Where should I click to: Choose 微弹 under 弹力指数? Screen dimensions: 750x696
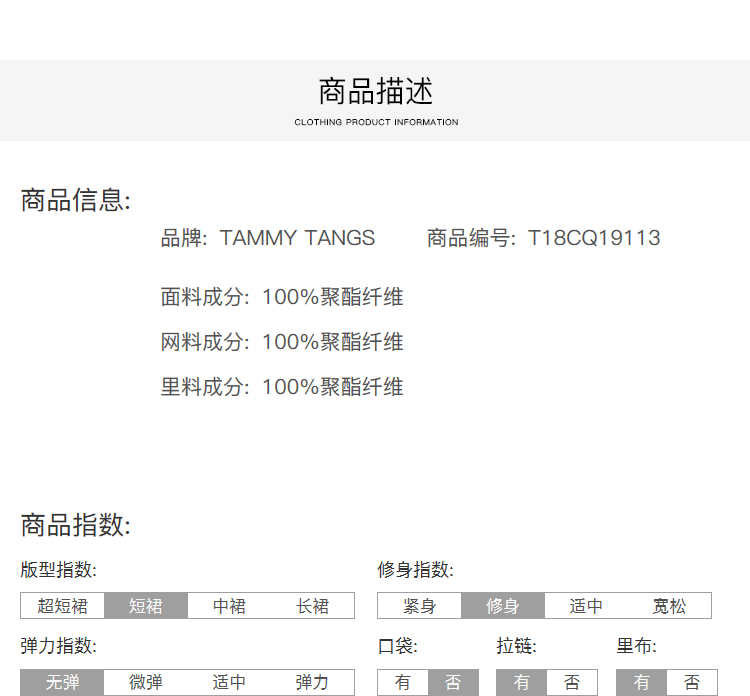click(x=146, y=683)
